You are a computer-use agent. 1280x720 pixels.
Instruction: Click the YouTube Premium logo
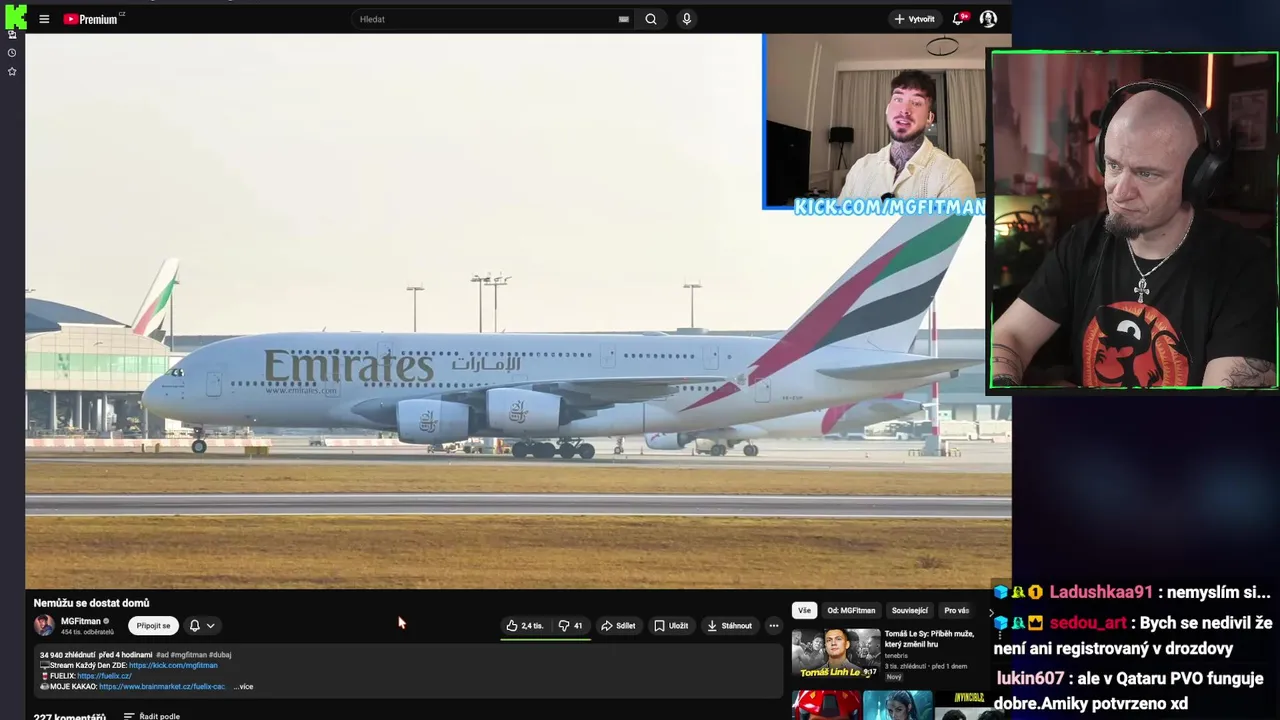point(91,19)
